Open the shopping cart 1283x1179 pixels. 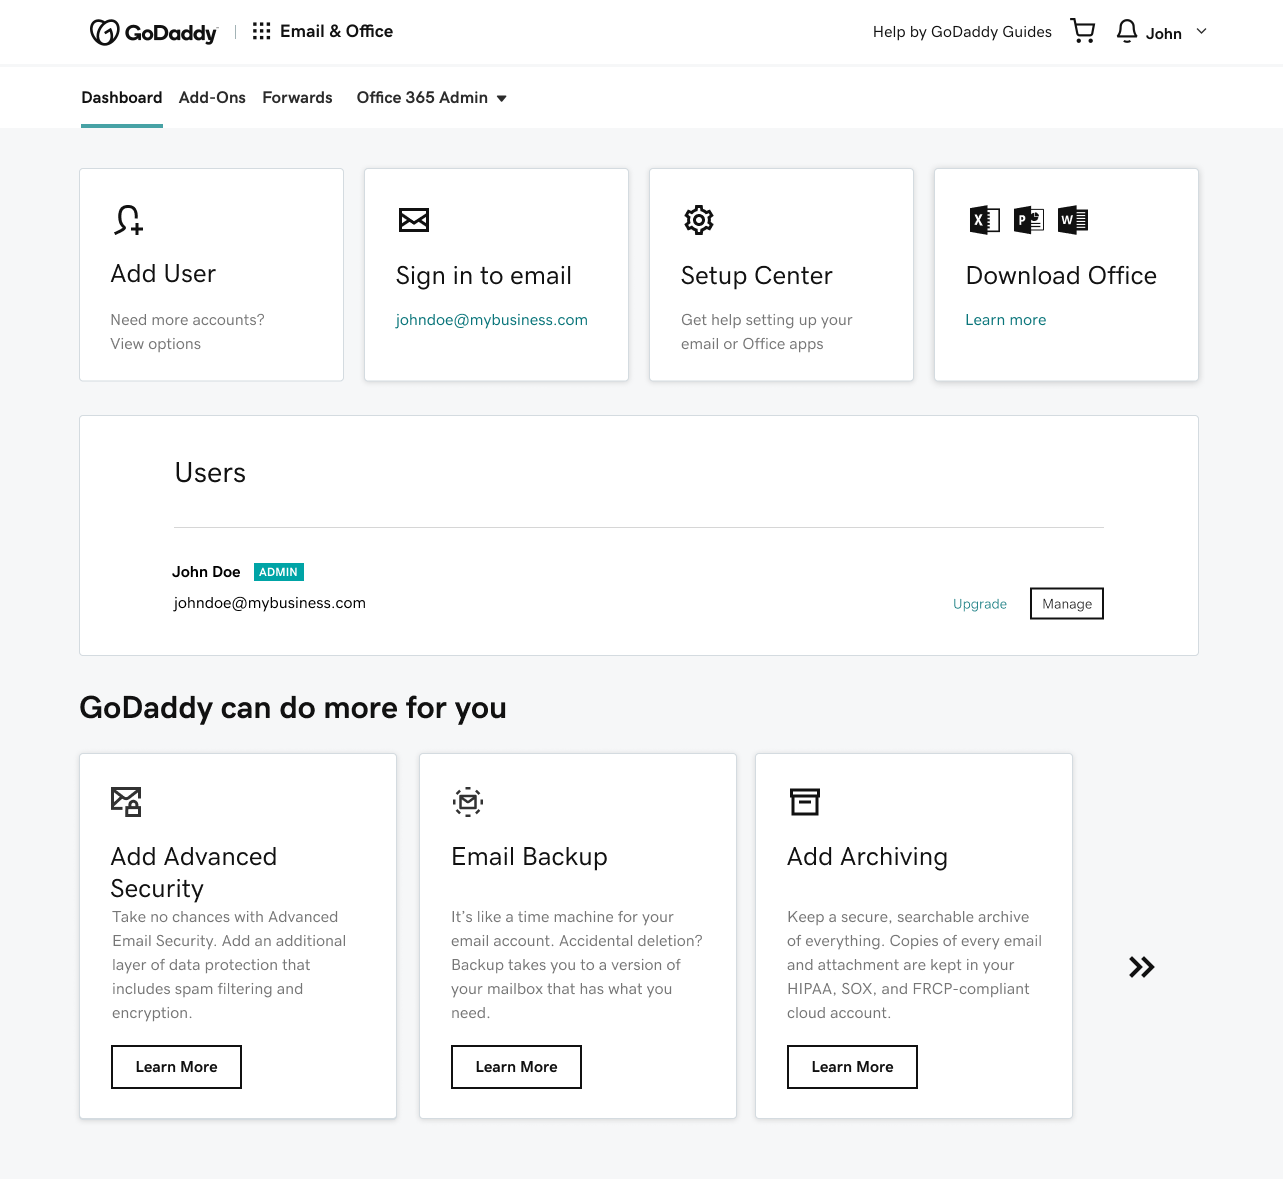[x=1082, y=31]
